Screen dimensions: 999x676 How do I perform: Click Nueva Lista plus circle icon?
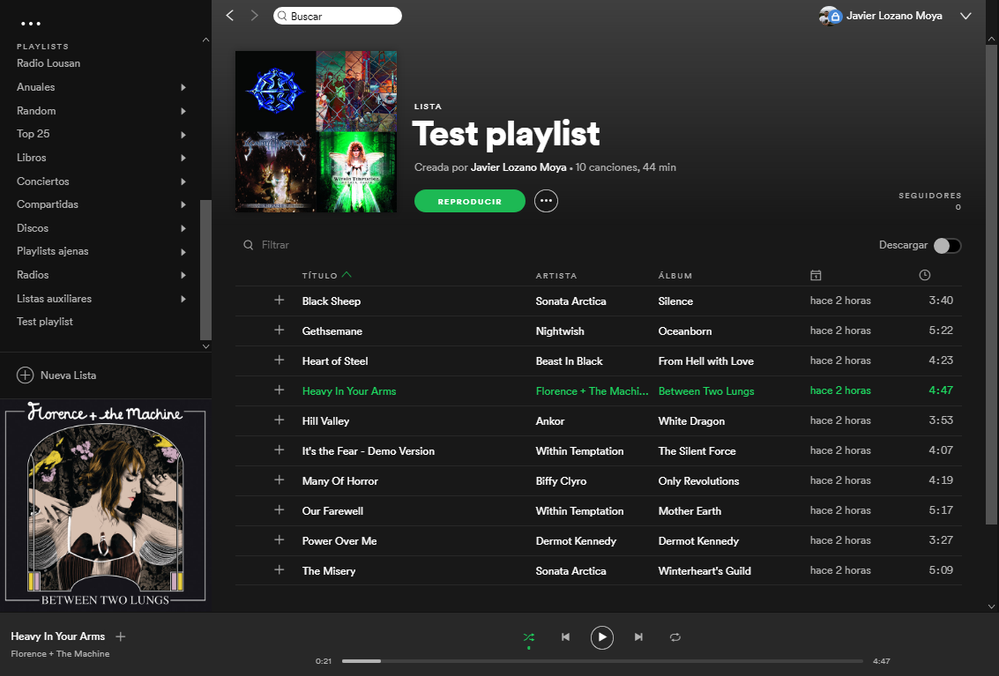tap(25, 375)
